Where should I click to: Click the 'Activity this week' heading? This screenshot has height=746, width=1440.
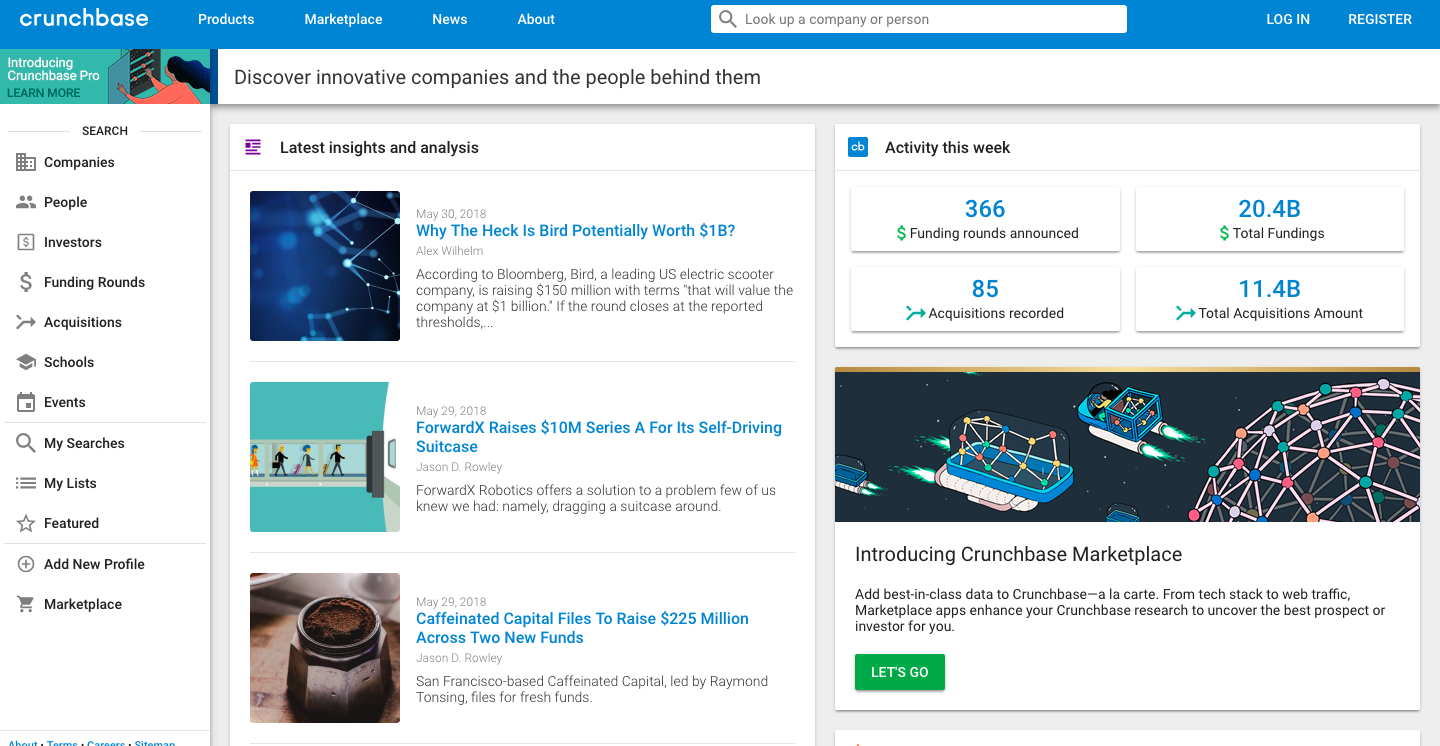[947, 147]
